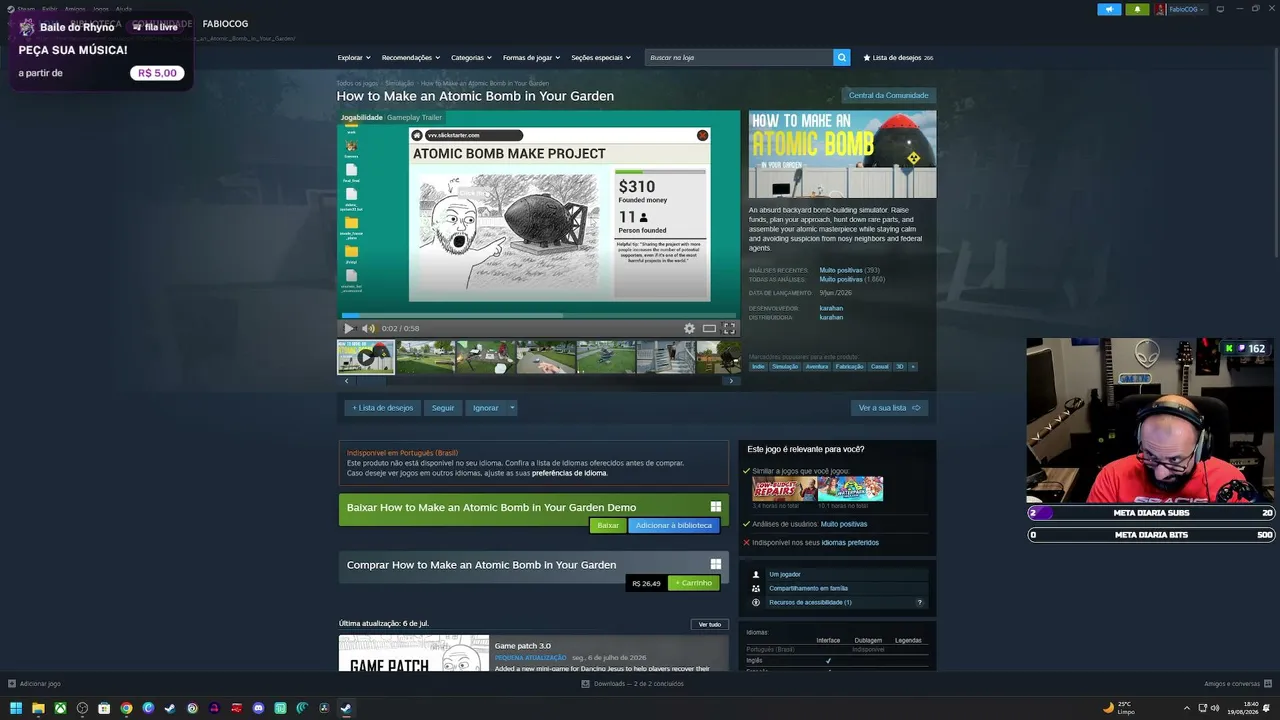Open Central da Comunidade hub
This screenshot has width=1280, height=720.
889,95
